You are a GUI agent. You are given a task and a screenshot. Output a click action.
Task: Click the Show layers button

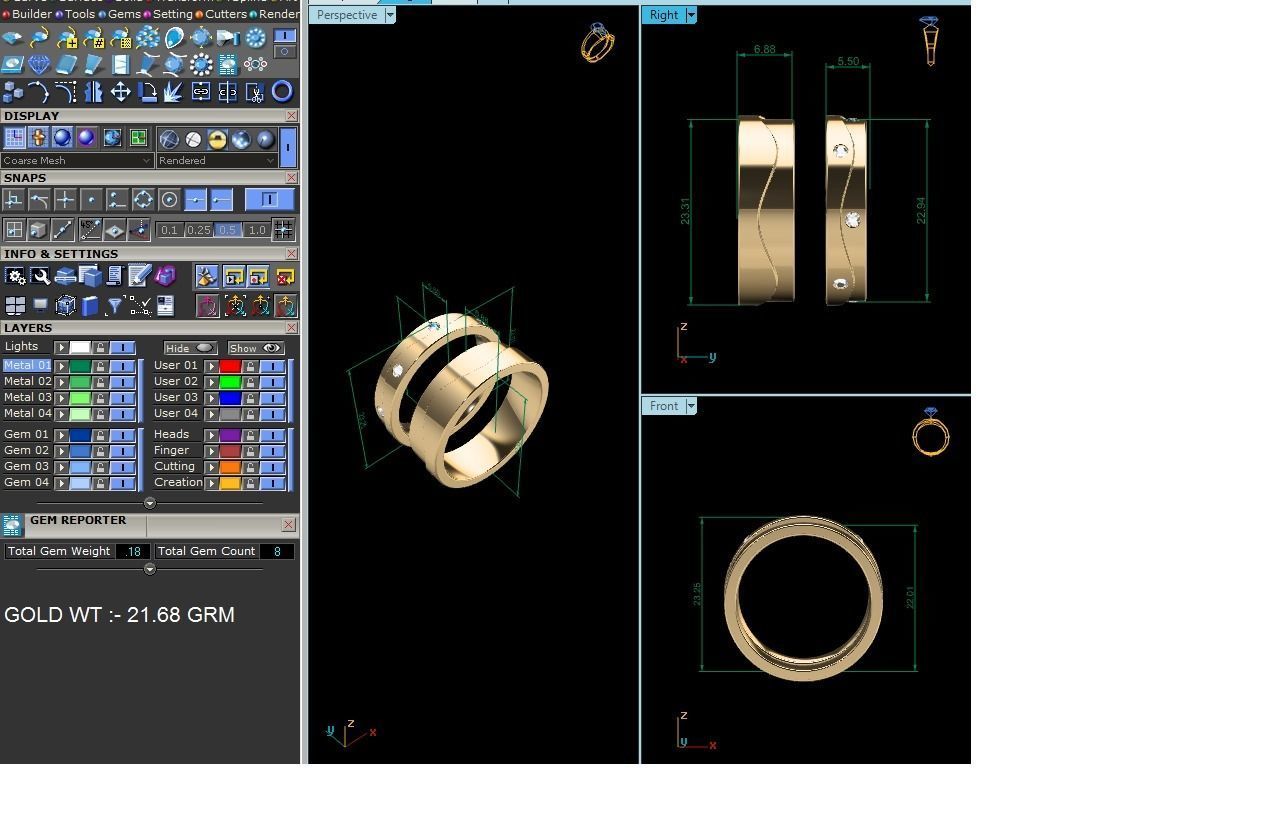click(256, 348)
